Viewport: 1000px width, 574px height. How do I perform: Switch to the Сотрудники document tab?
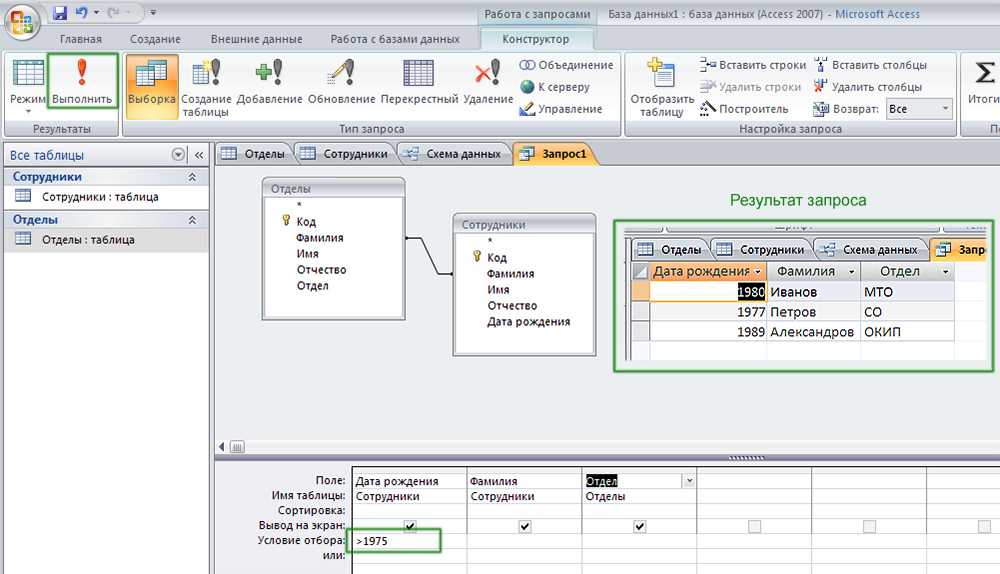point(345,154)
